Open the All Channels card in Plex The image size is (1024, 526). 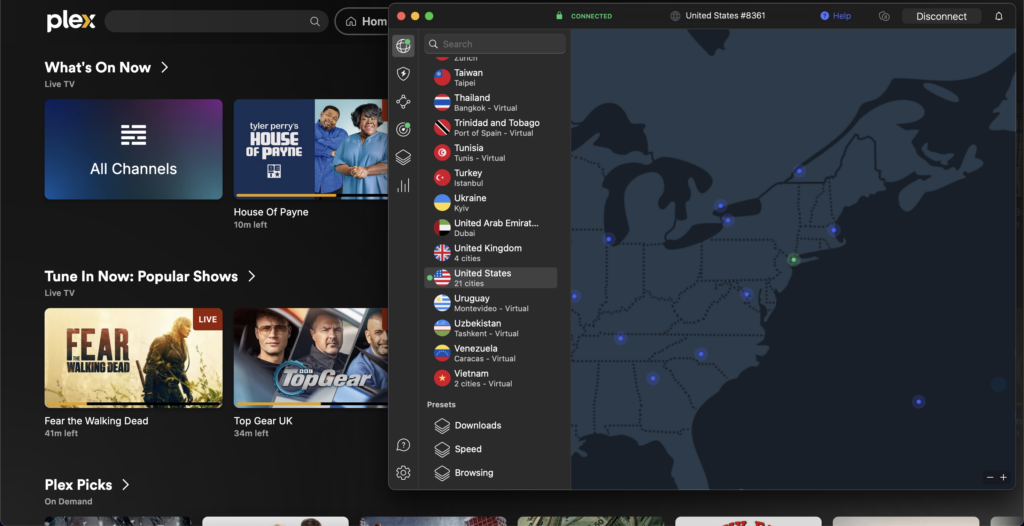(133, 149)
